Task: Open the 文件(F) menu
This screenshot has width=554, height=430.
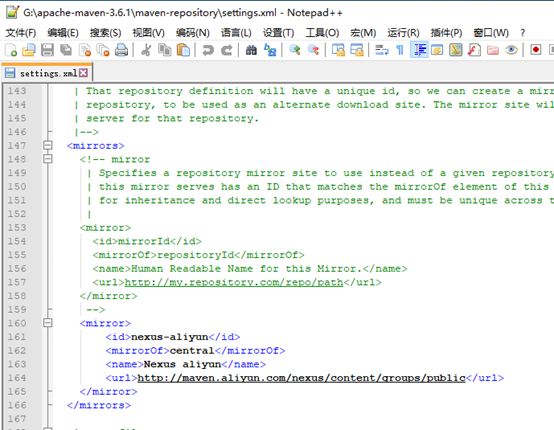Action: (x=21, y=33)
